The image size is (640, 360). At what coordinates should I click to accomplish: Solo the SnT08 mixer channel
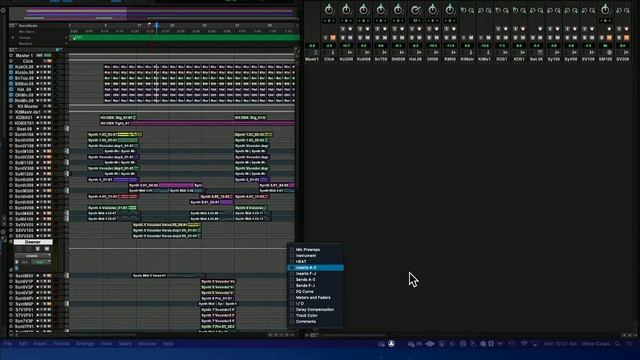tap(377, 38)
